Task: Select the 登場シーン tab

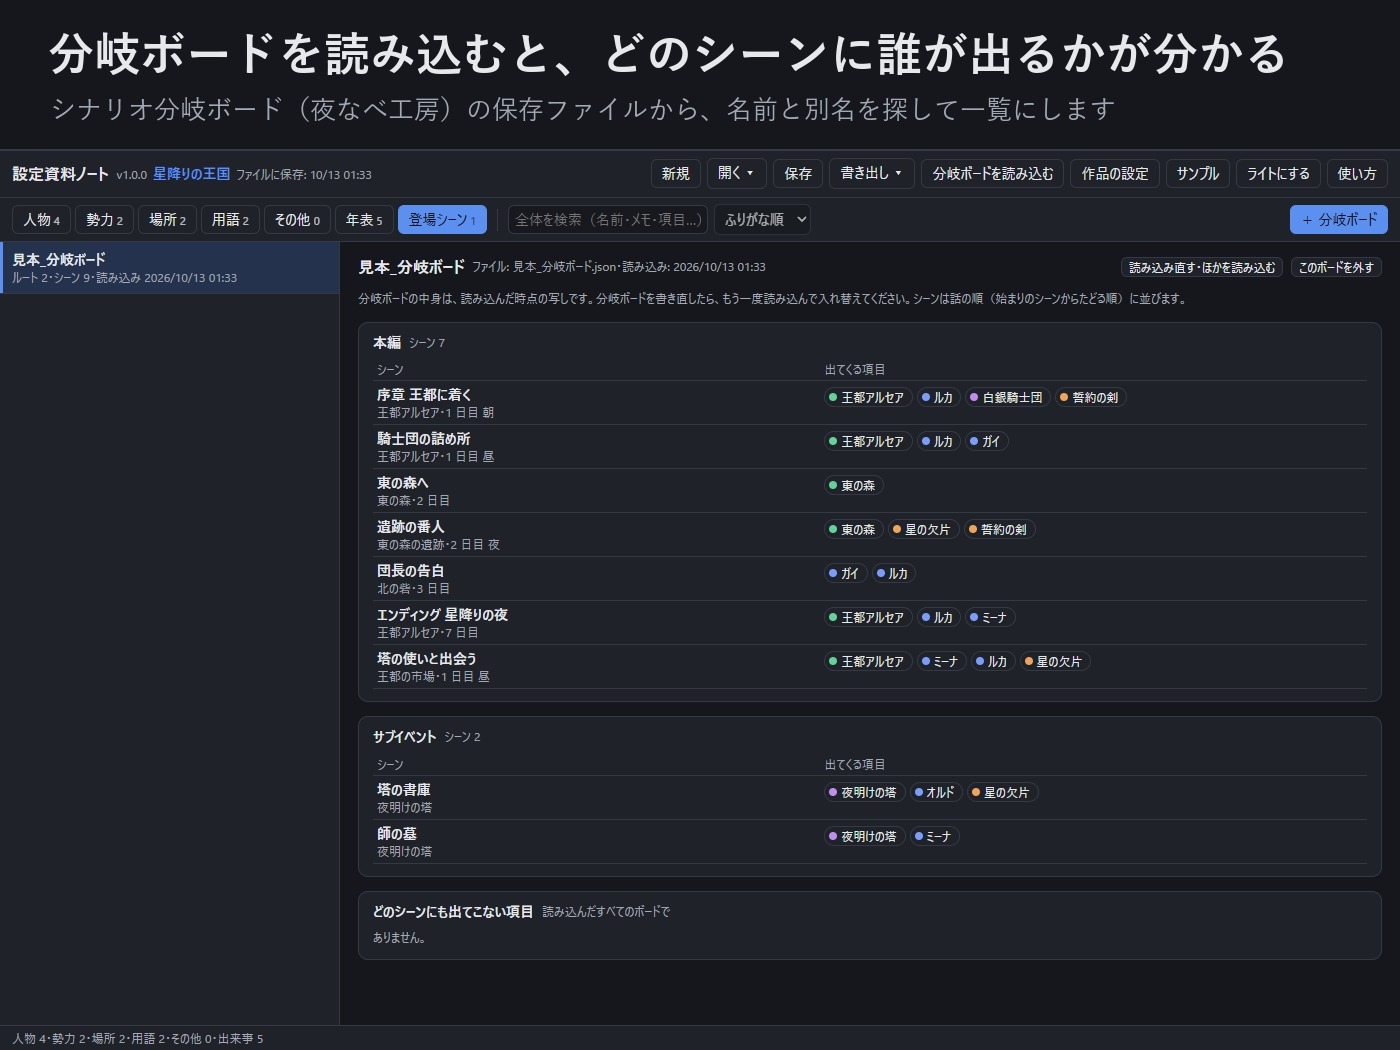Action: coord(442,220)
